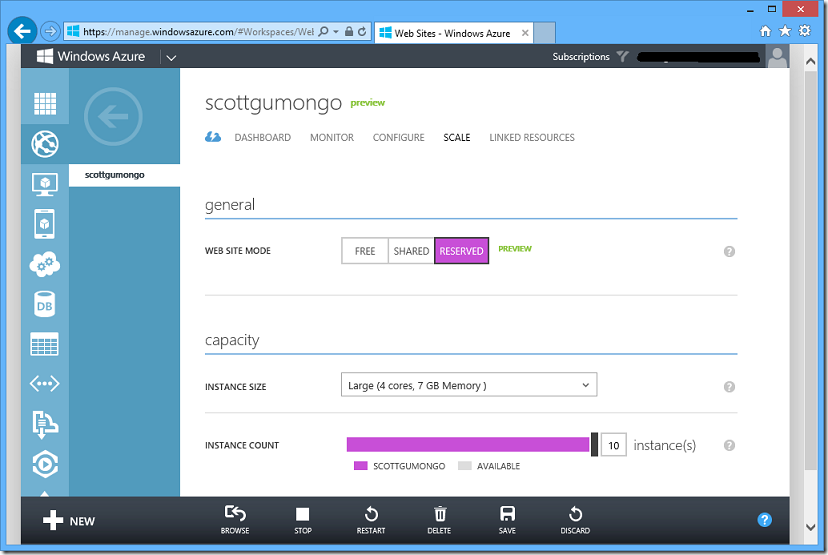This screenshot has height=555, width=828.
Task: Open address bar search dropdown arrow
Action: tap(336, 32)
